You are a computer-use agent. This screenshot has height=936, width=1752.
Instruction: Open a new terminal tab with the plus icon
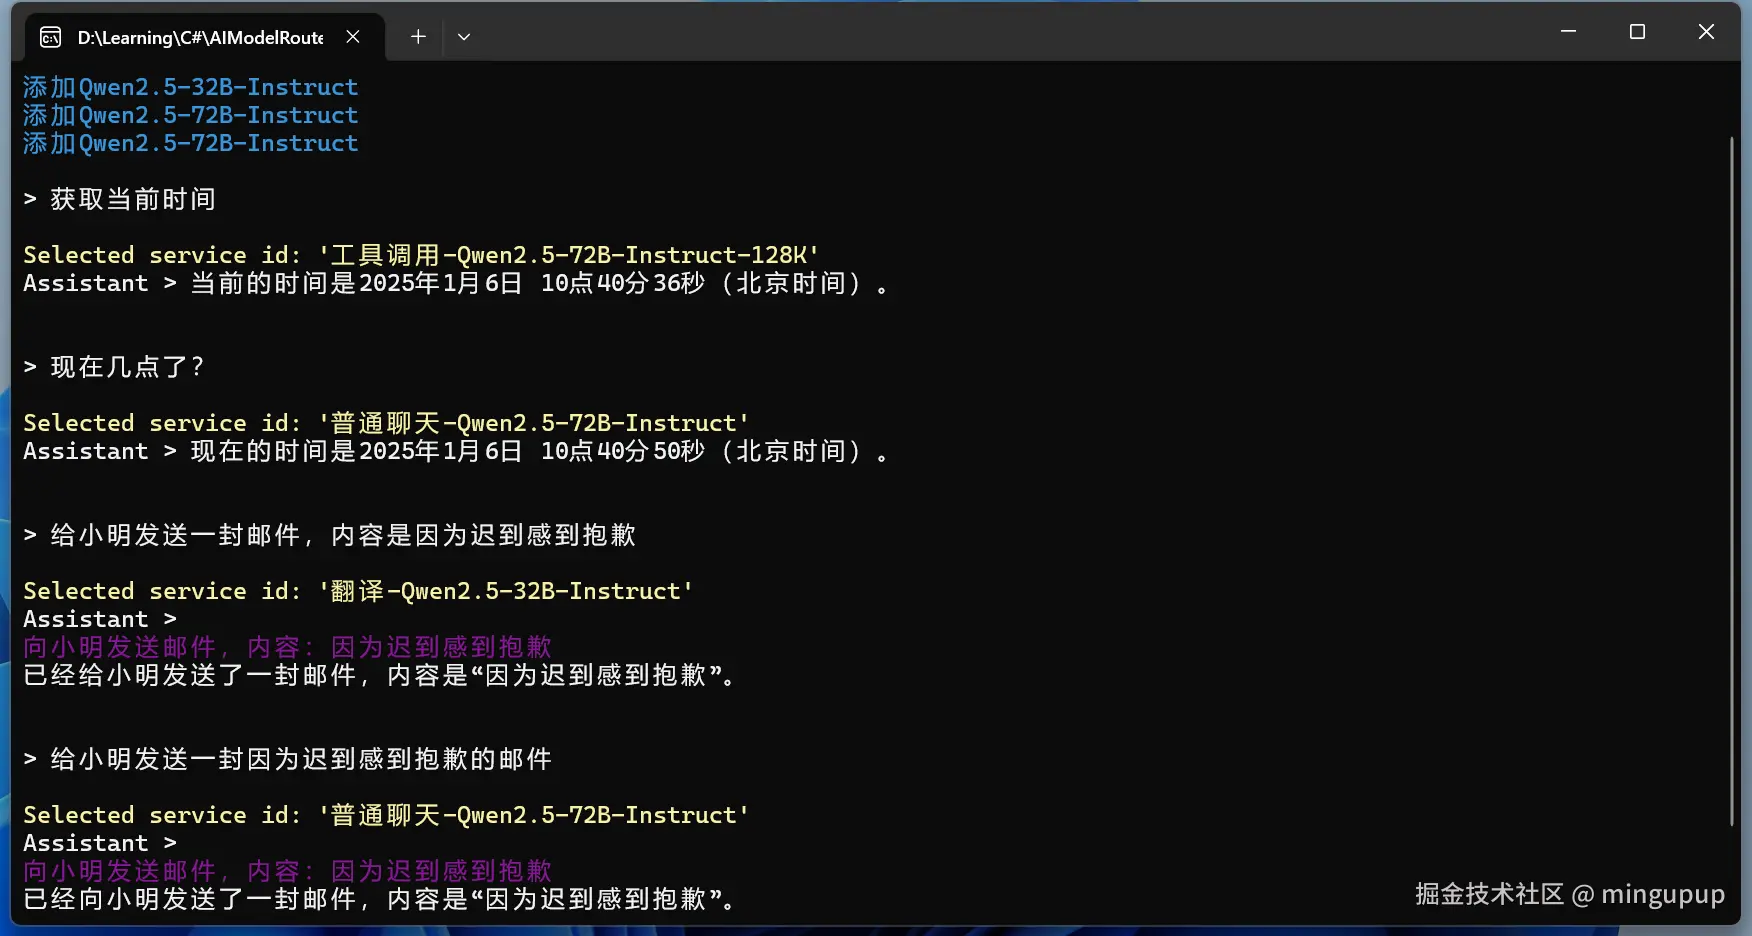(x=418, y=36)
